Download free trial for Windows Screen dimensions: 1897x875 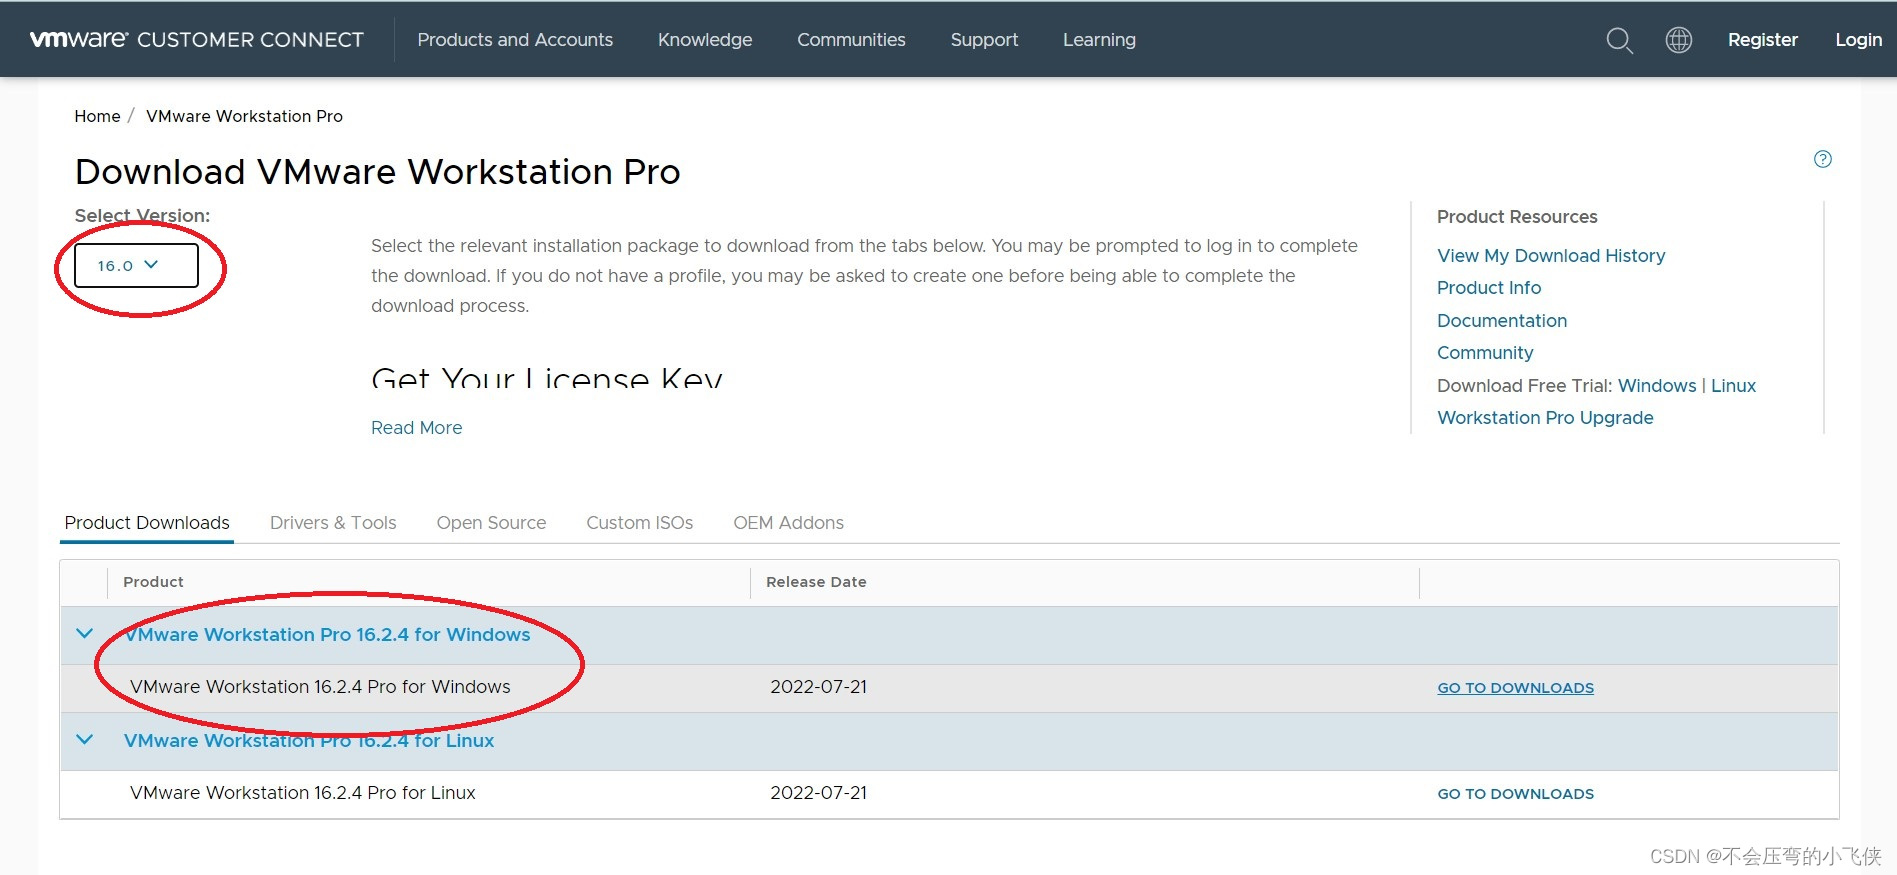coord(1657,386)
